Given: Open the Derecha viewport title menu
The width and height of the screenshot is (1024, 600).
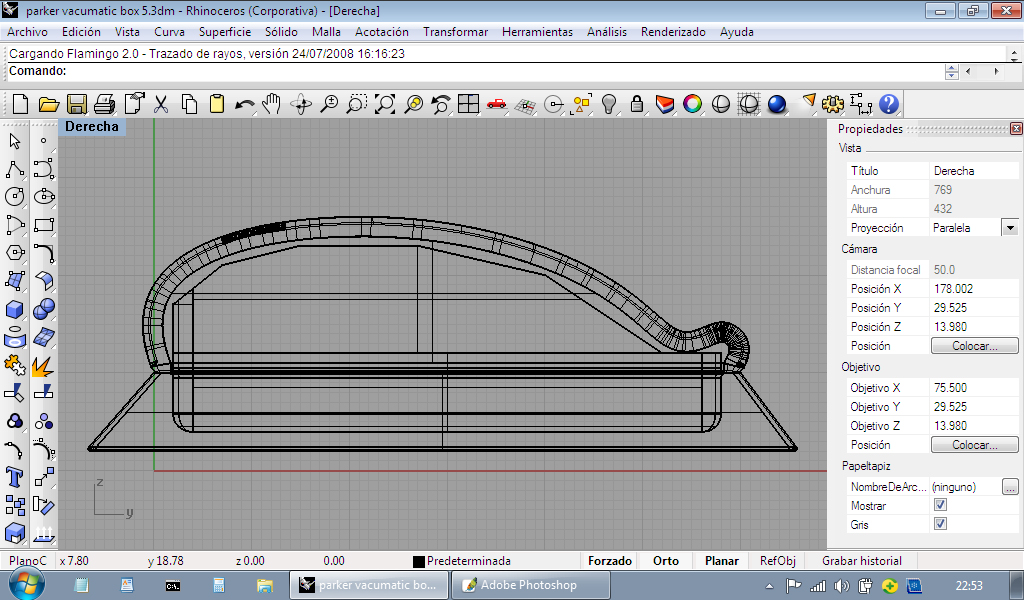Looking at the screenshot, I should pos(92,127).
